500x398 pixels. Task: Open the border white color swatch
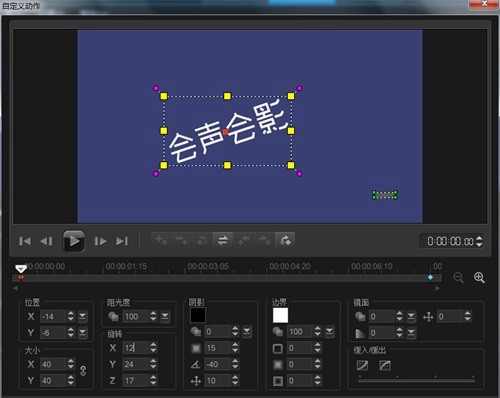[280, 315]
